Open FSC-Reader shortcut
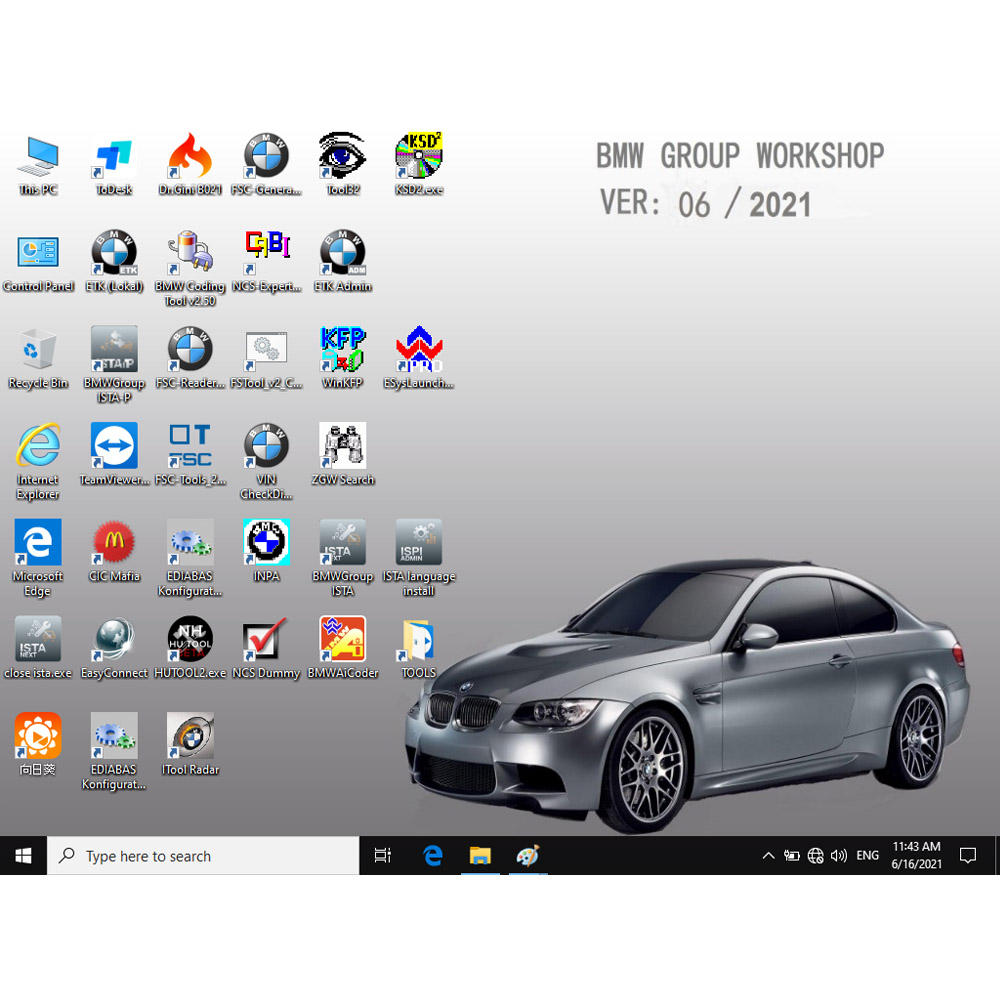 [190, 357]
